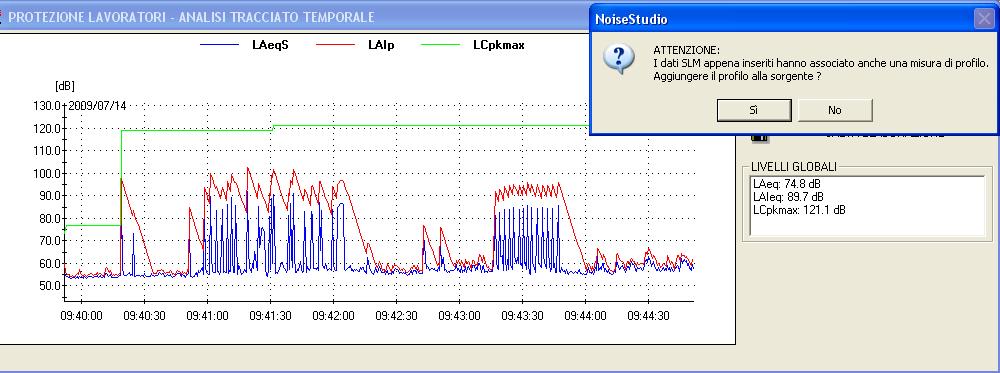1000x373 pixels.
Task: Click the question mark dialog icon
Action: point(619,60)
